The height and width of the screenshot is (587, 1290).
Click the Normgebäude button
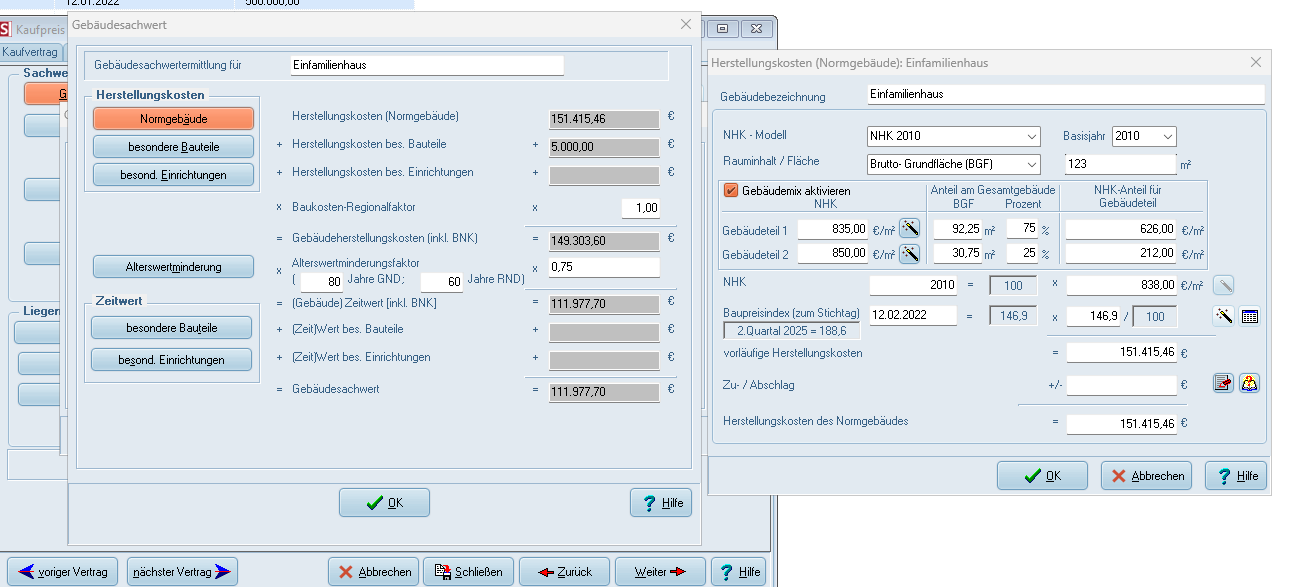173,118
